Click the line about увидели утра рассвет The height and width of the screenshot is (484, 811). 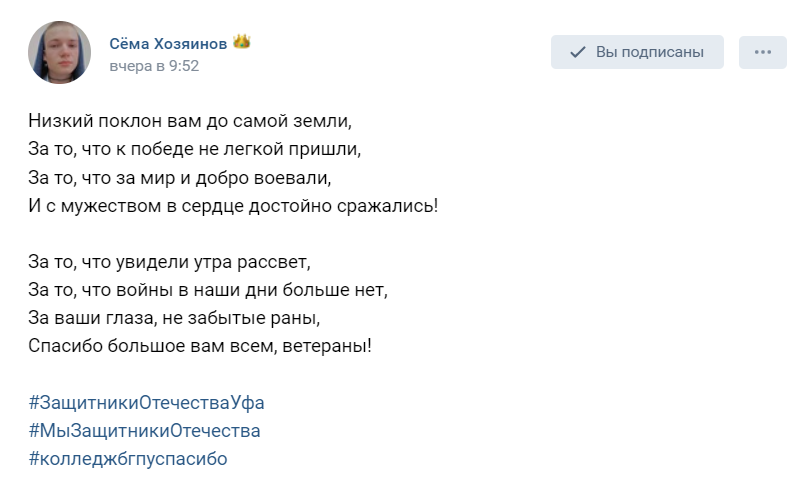point(170,263)
